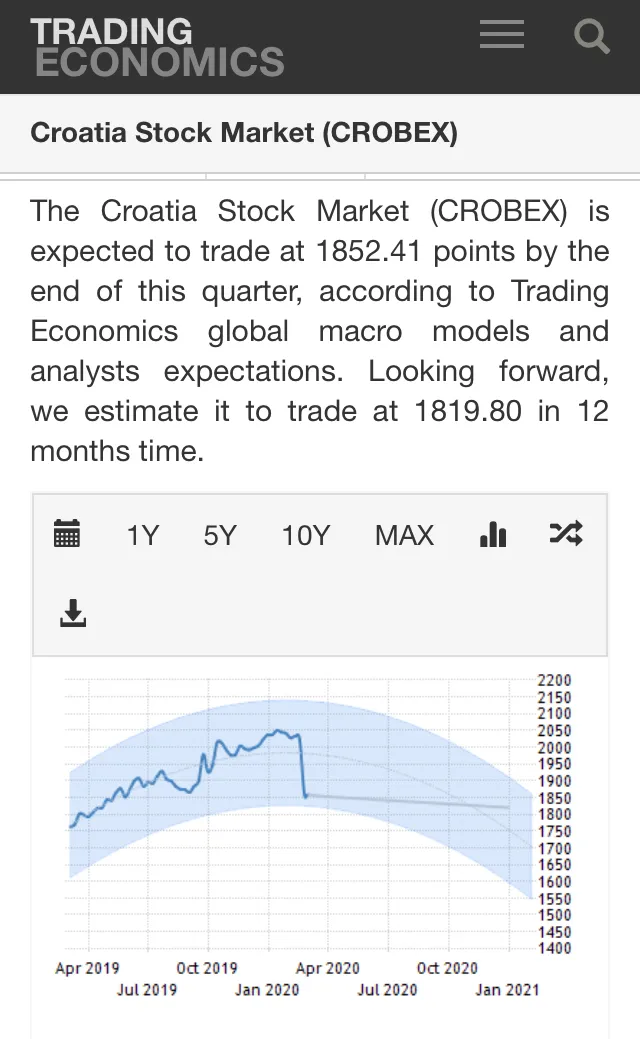
Task: Click the gray forecast projection line
Action: pos(420,801)
